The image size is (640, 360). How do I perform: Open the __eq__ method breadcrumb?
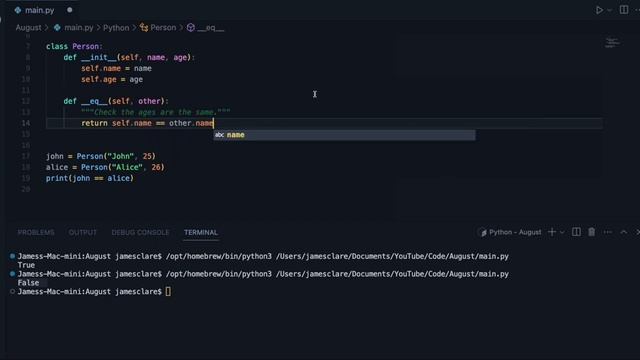211,28
